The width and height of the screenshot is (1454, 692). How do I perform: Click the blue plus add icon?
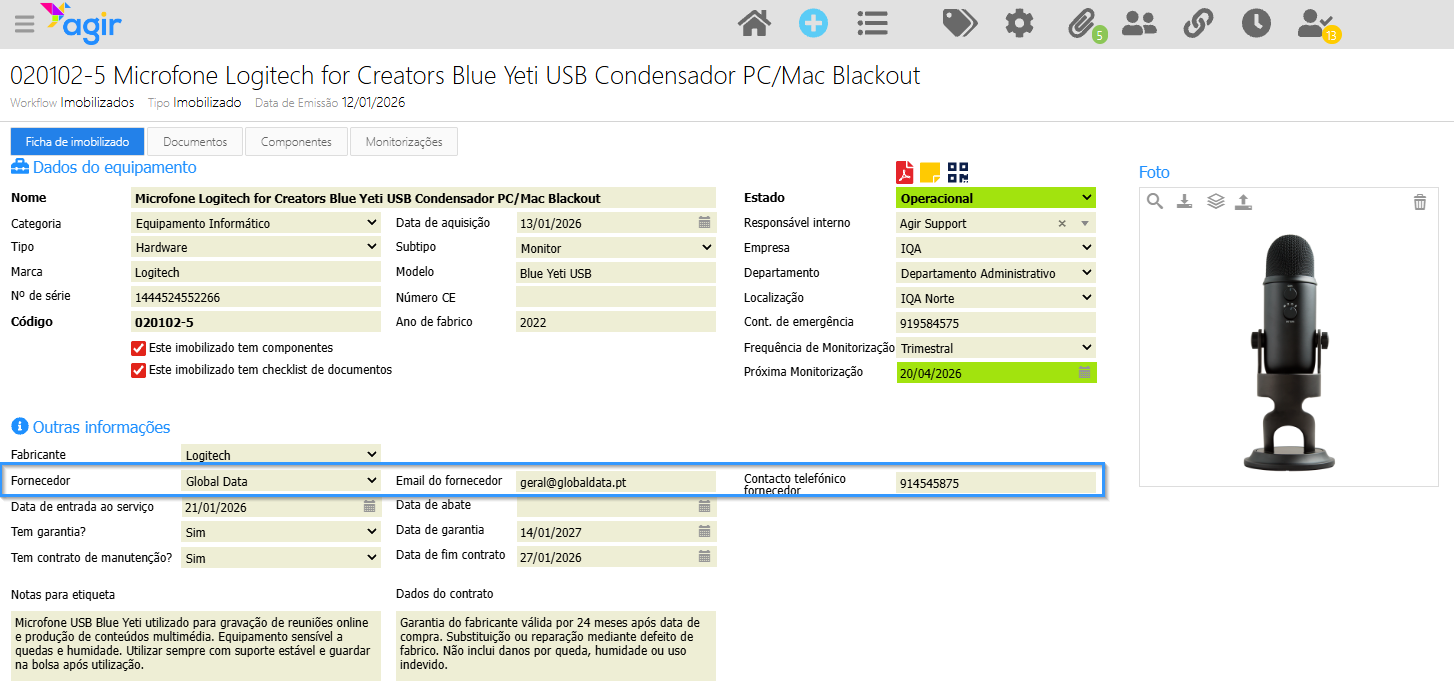814,23
